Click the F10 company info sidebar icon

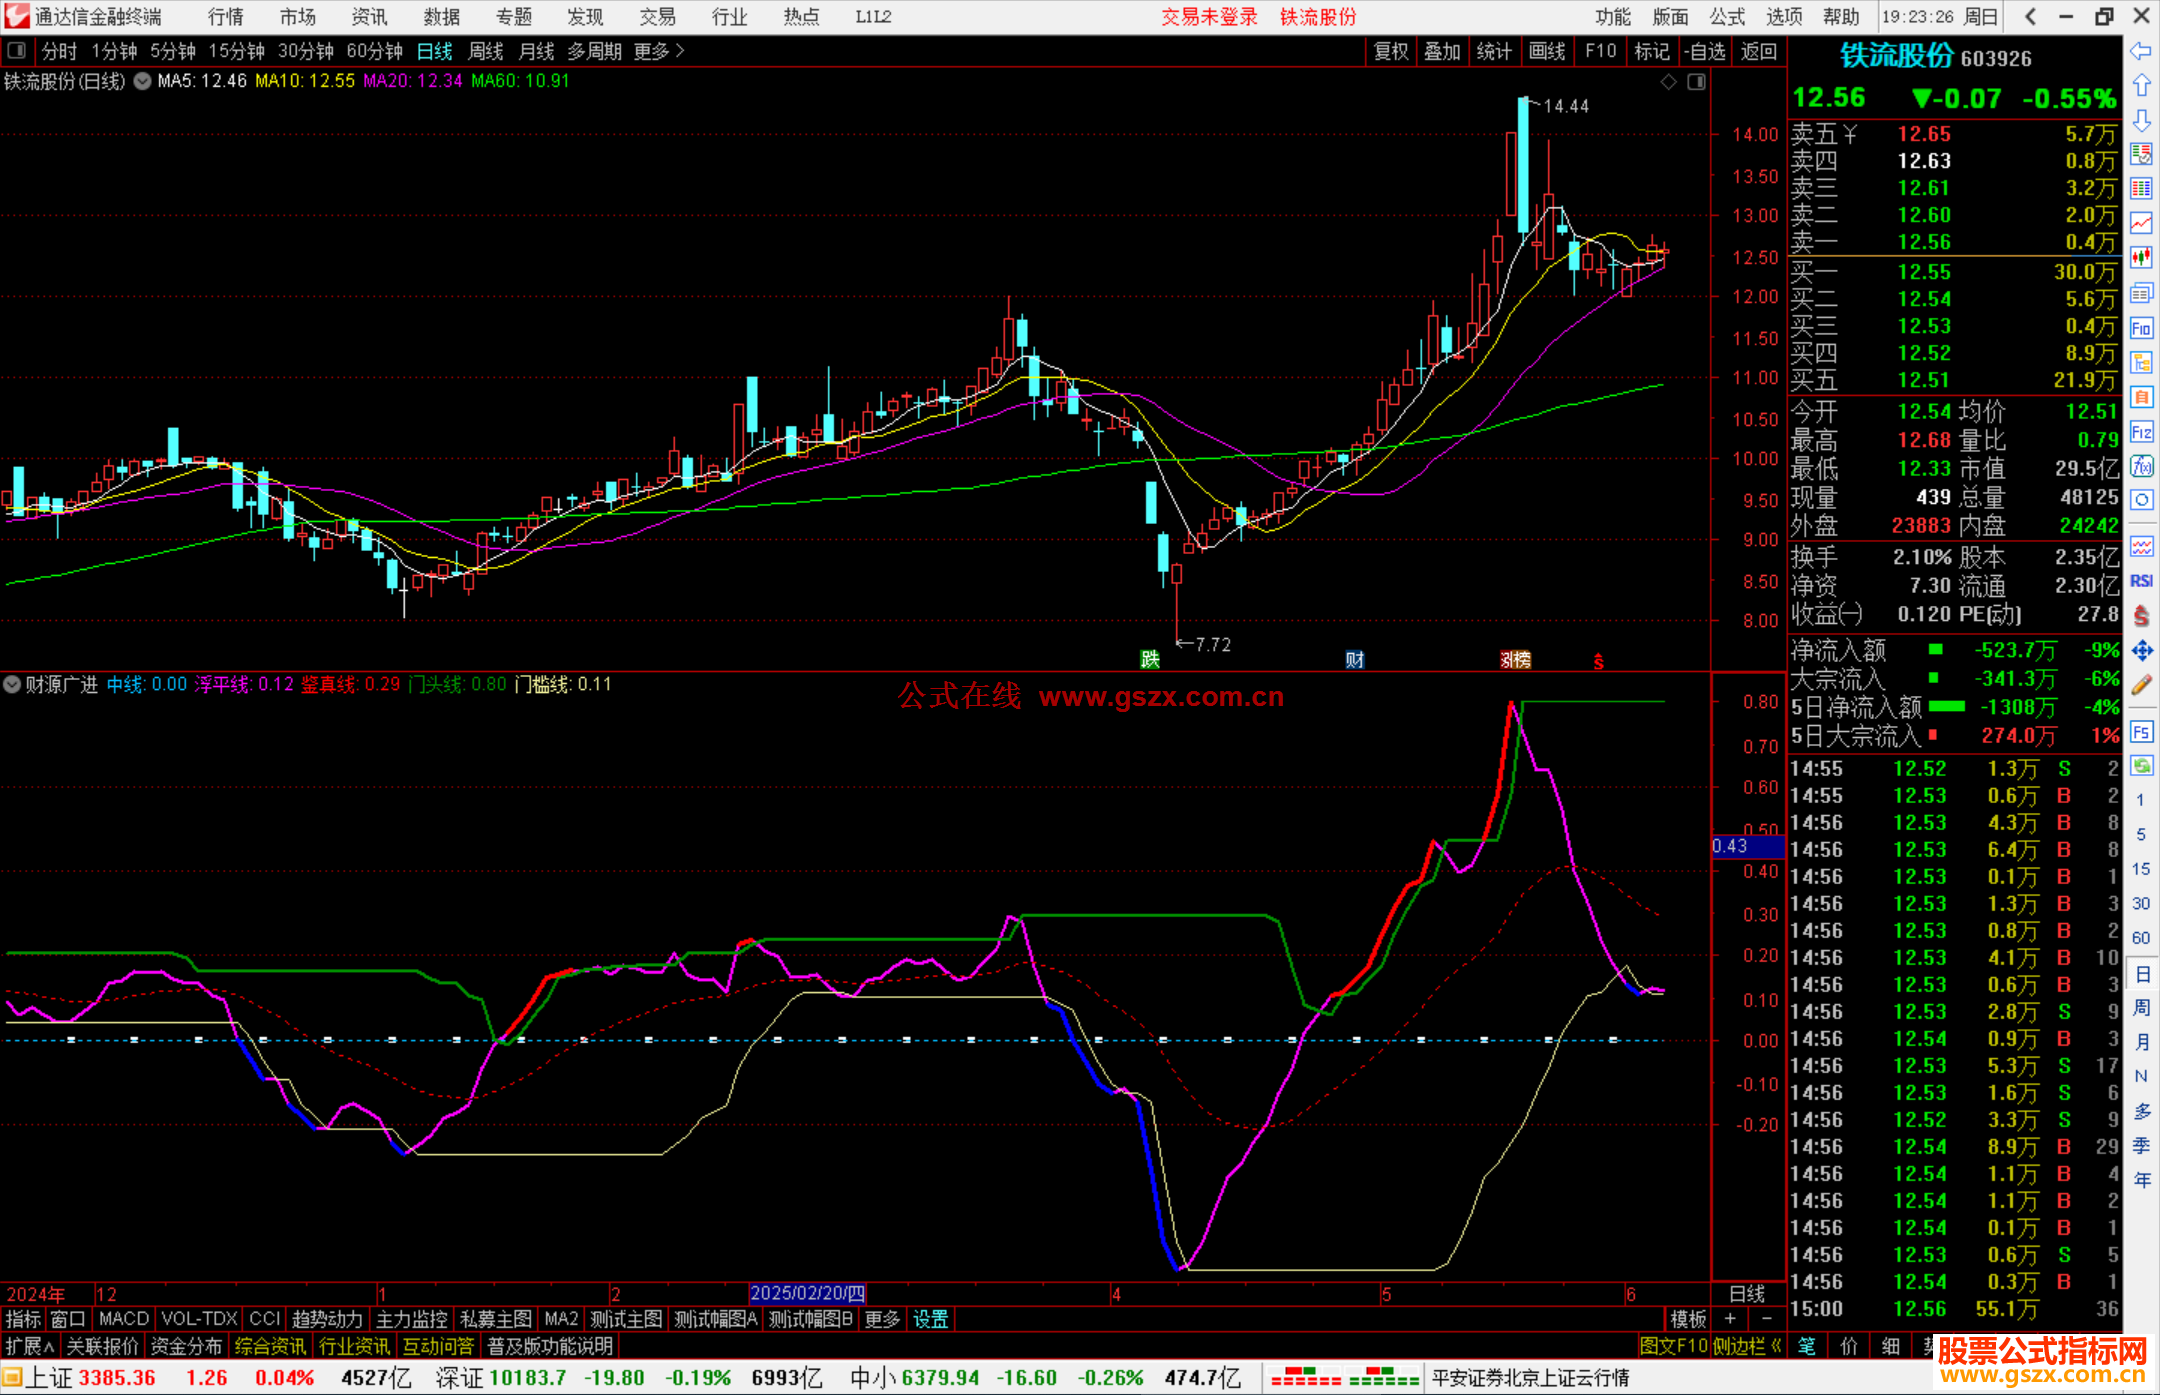click(2141, 328)
